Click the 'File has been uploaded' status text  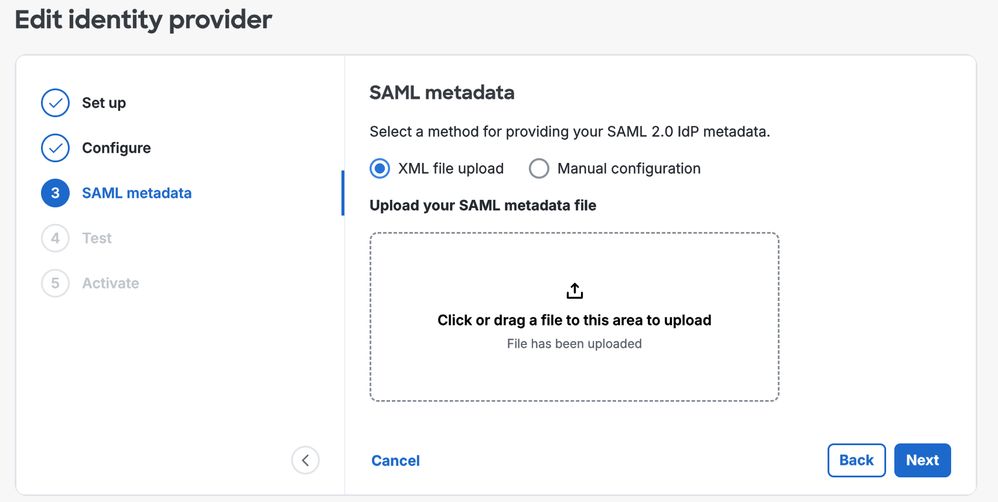(574, 344)
